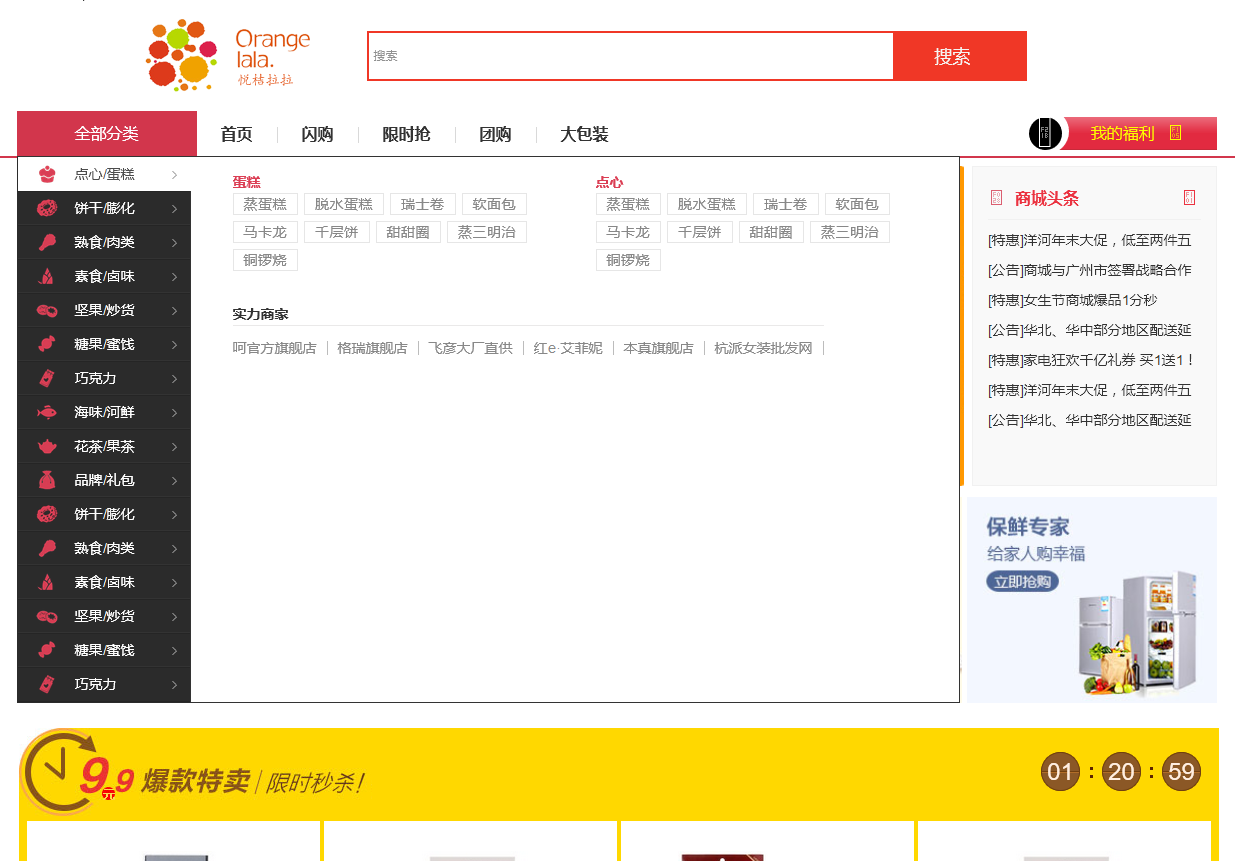The width and height of the screenshot is (1235, 861).
Task: Switch to the 限时抢 nav tab
Action: [406, 135]
